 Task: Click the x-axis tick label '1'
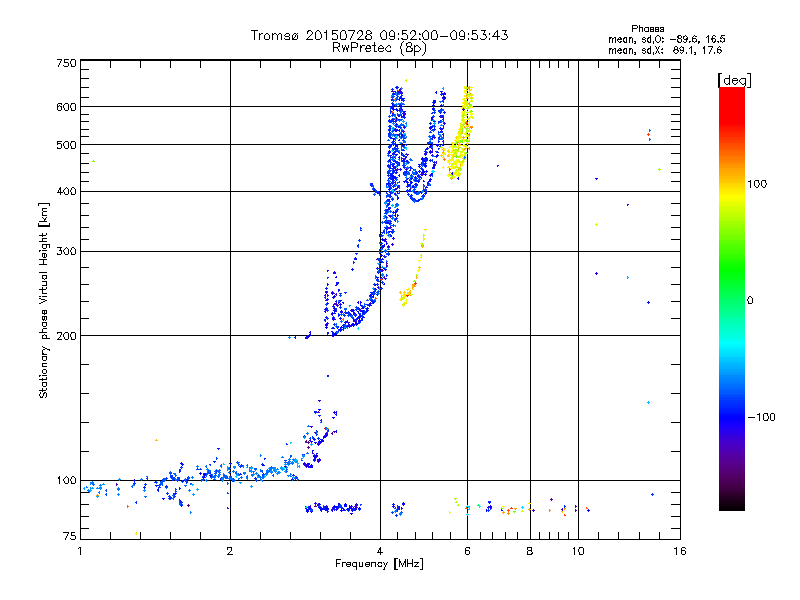click(80, 551)
